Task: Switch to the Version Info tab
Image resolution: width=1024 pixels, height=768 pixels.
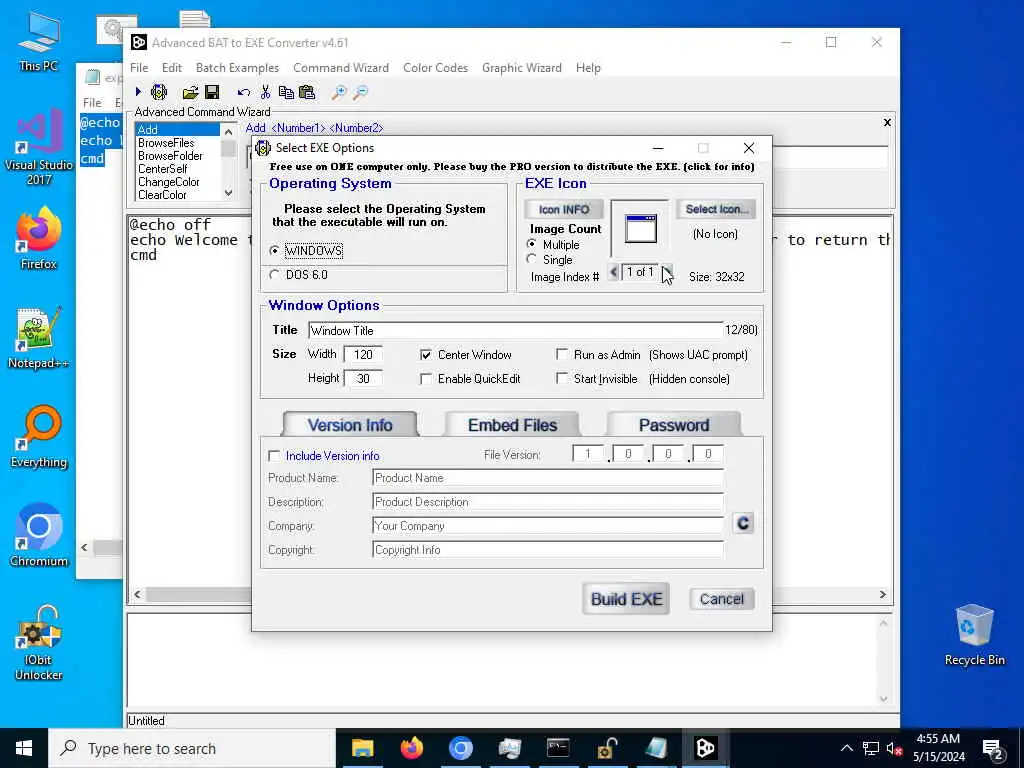Action: [350, 425]
